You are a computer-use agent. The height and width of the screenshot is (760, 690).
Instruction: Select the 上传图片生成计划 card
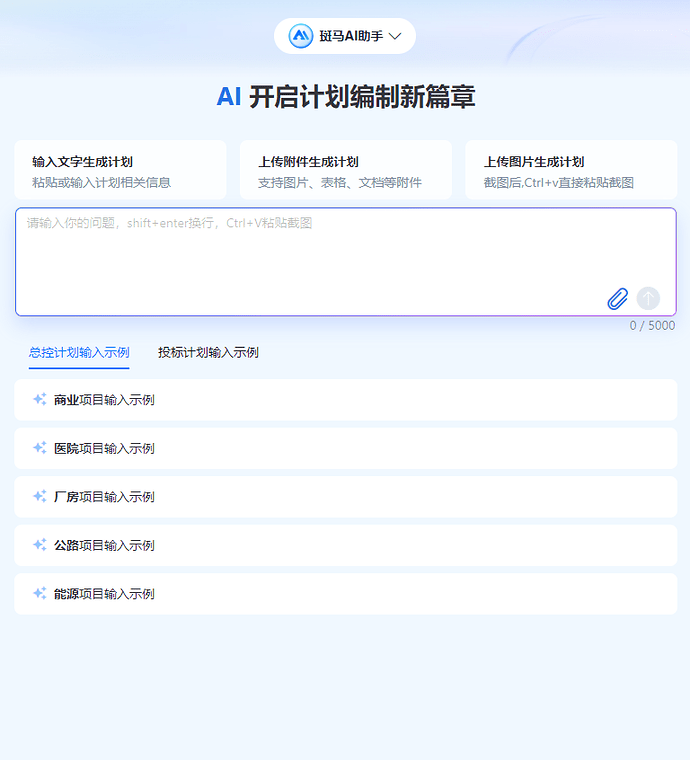tap(570, 170)
